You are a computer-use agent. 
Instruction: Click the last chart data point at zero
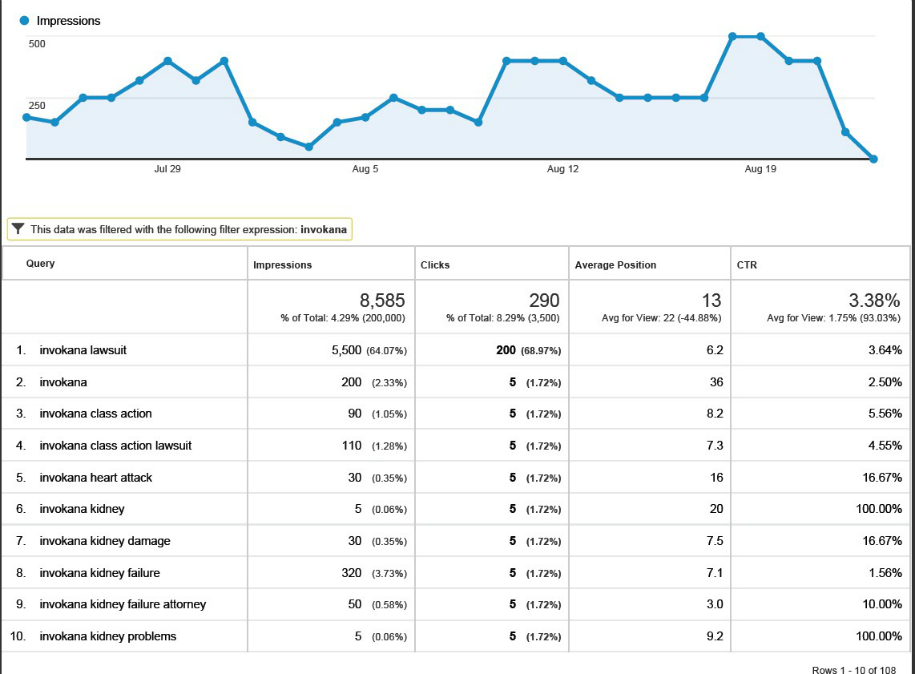874,159
